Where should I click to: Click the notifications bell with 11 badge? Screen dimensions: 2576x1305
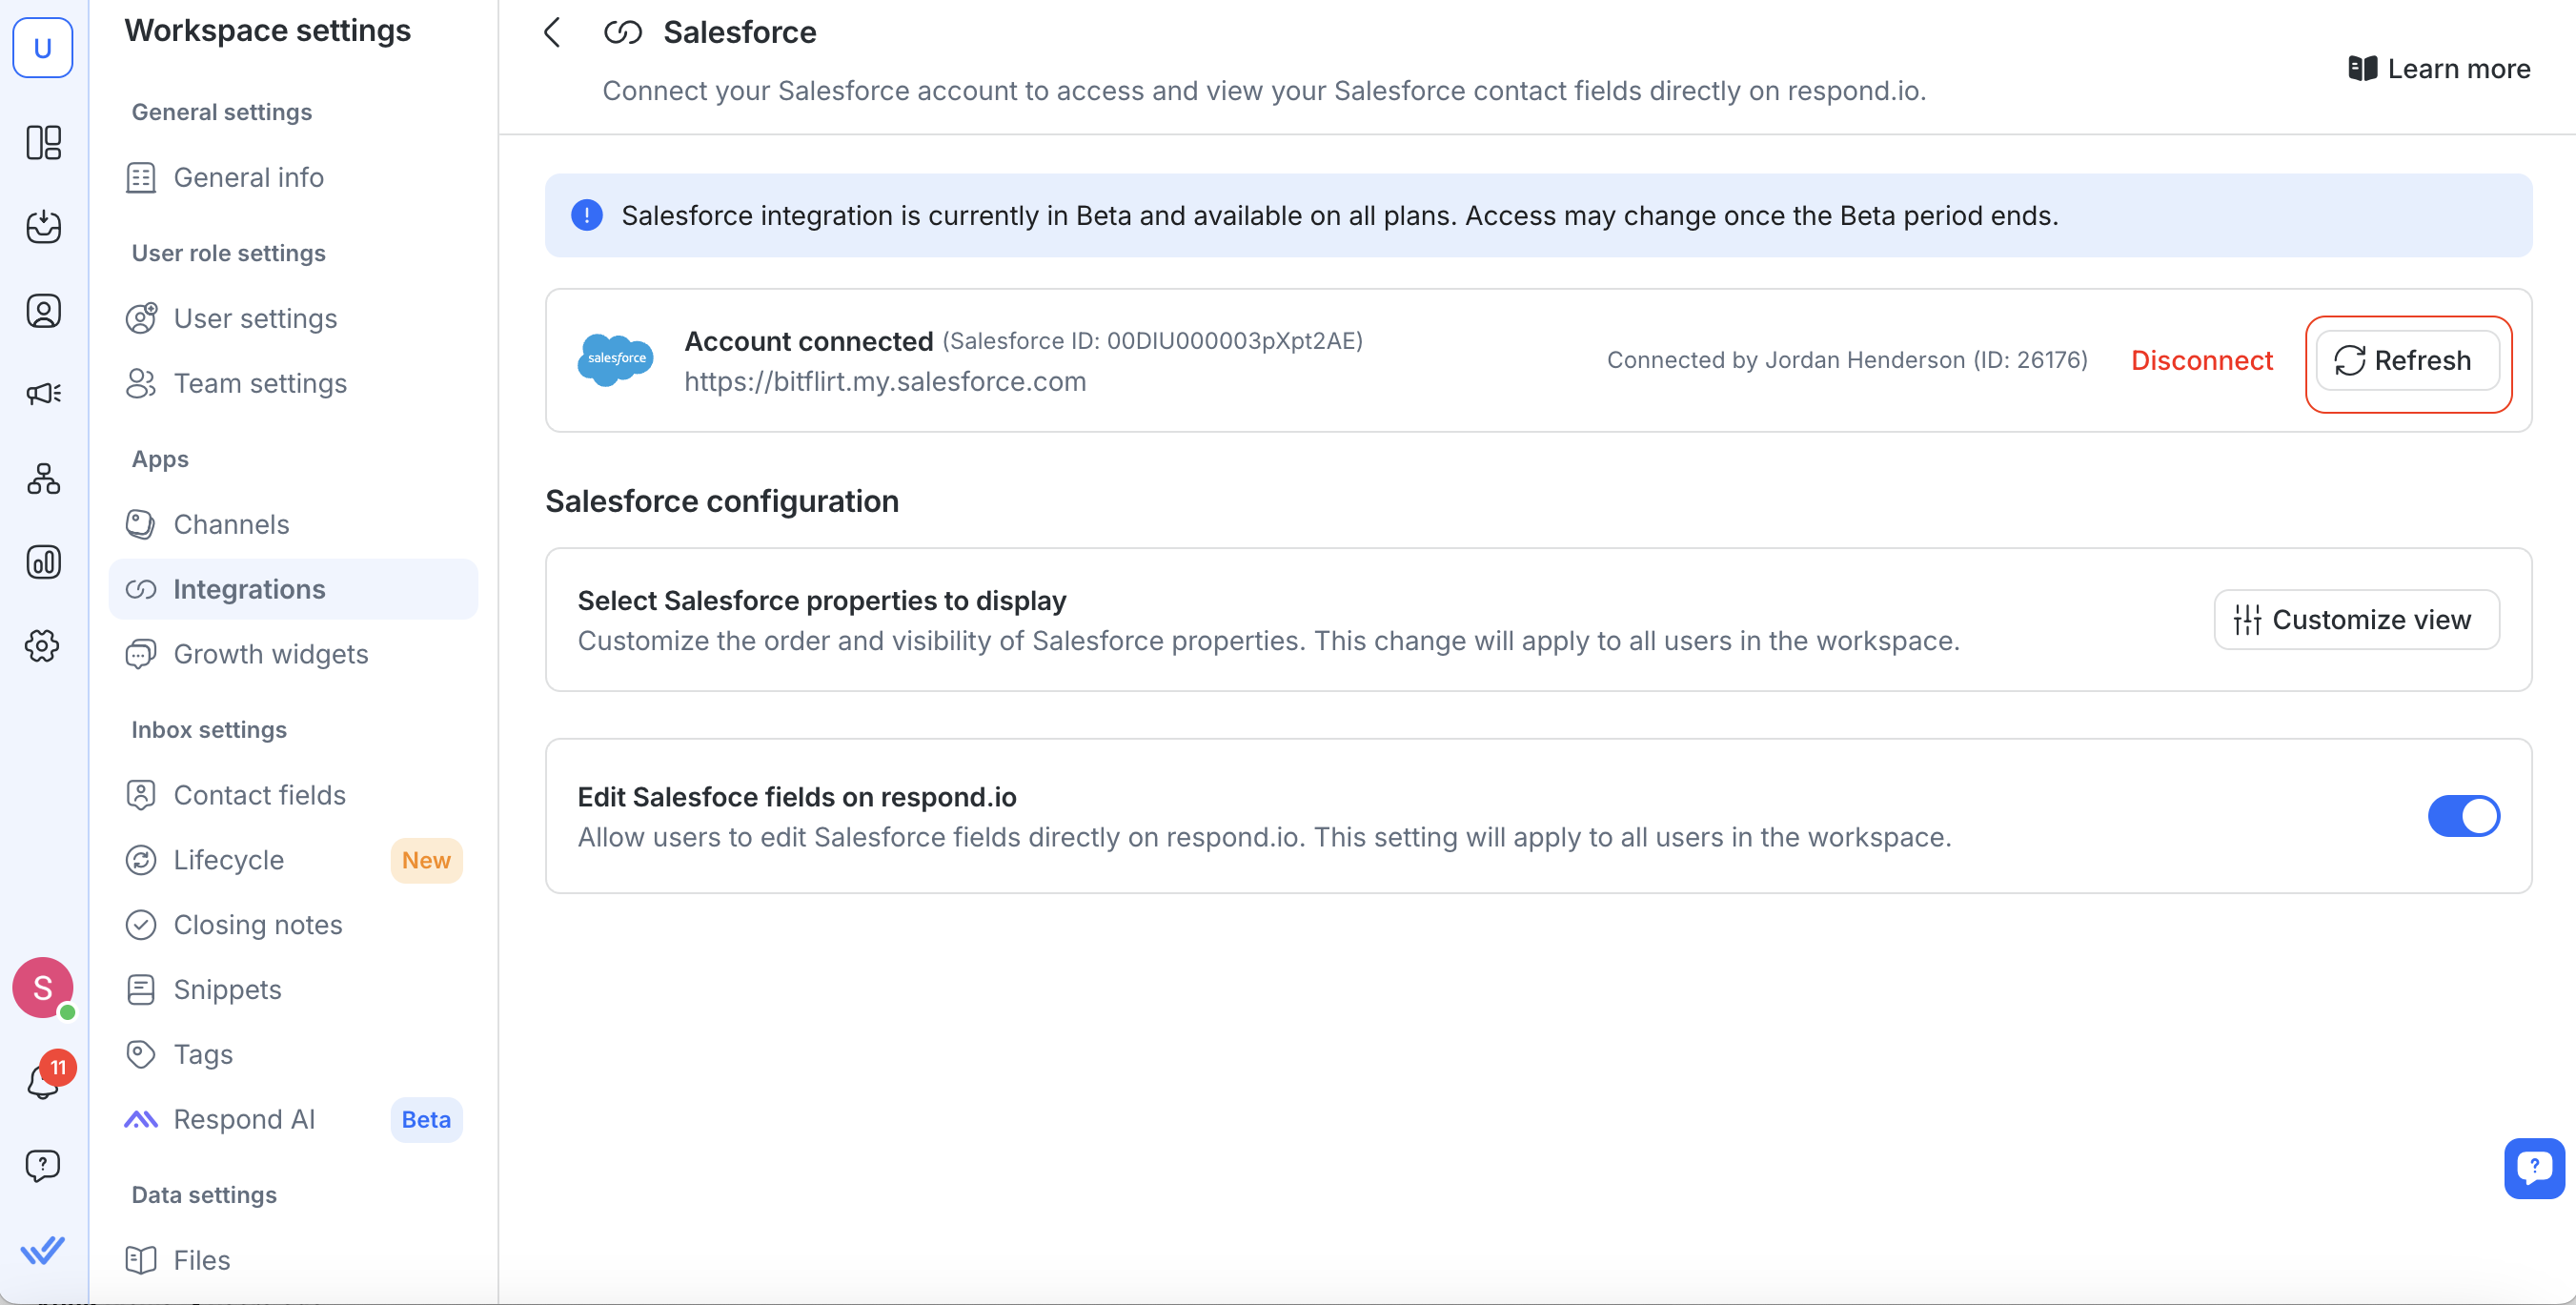coord(43,1080)
